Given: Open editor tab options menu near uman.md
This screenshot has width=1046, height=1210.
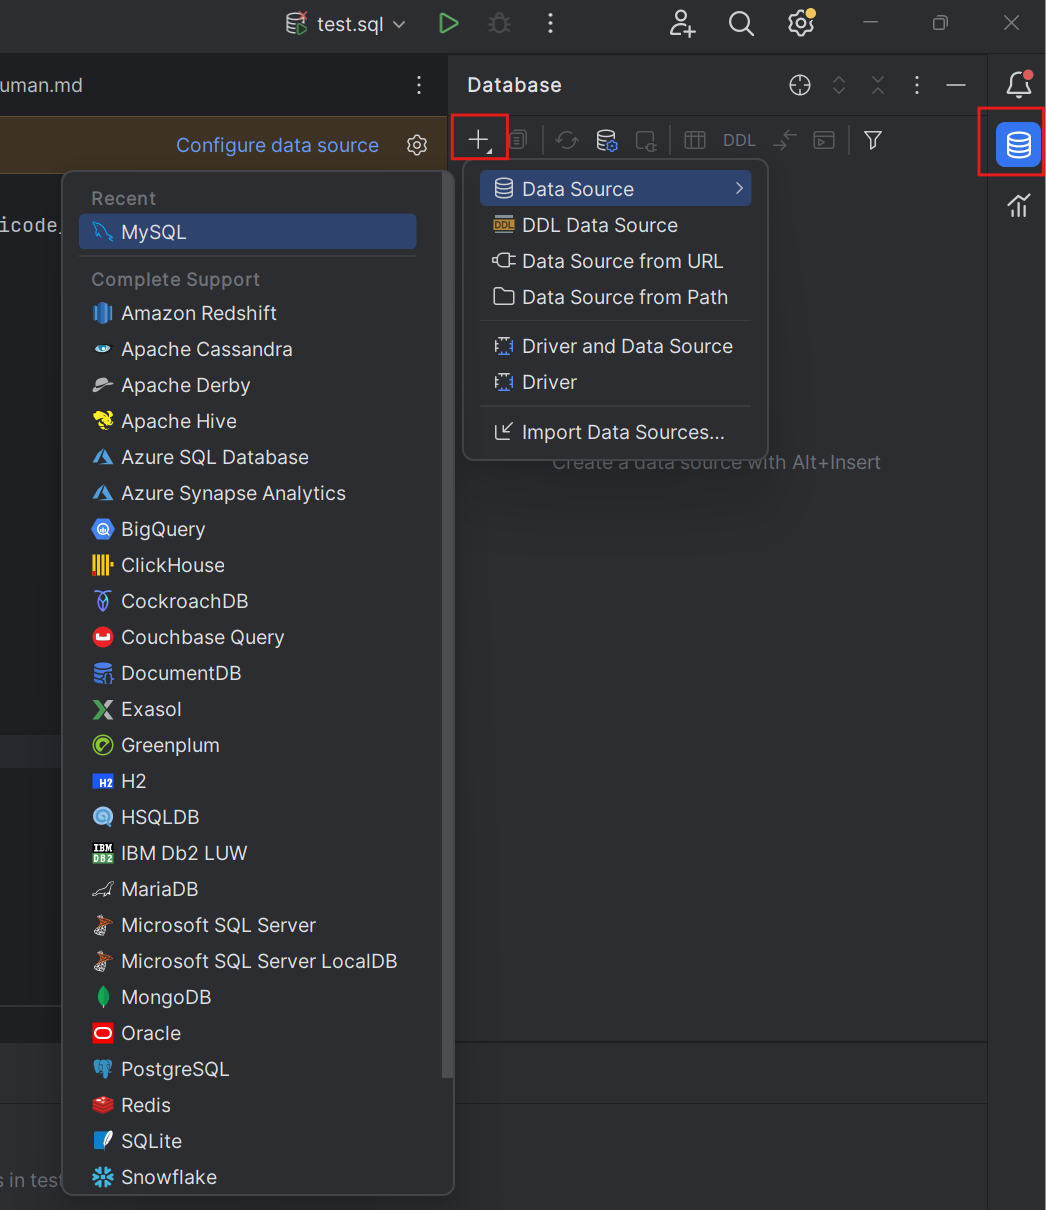Looking at the screenshot, I should pyautogui.click(x=419, y=85).
